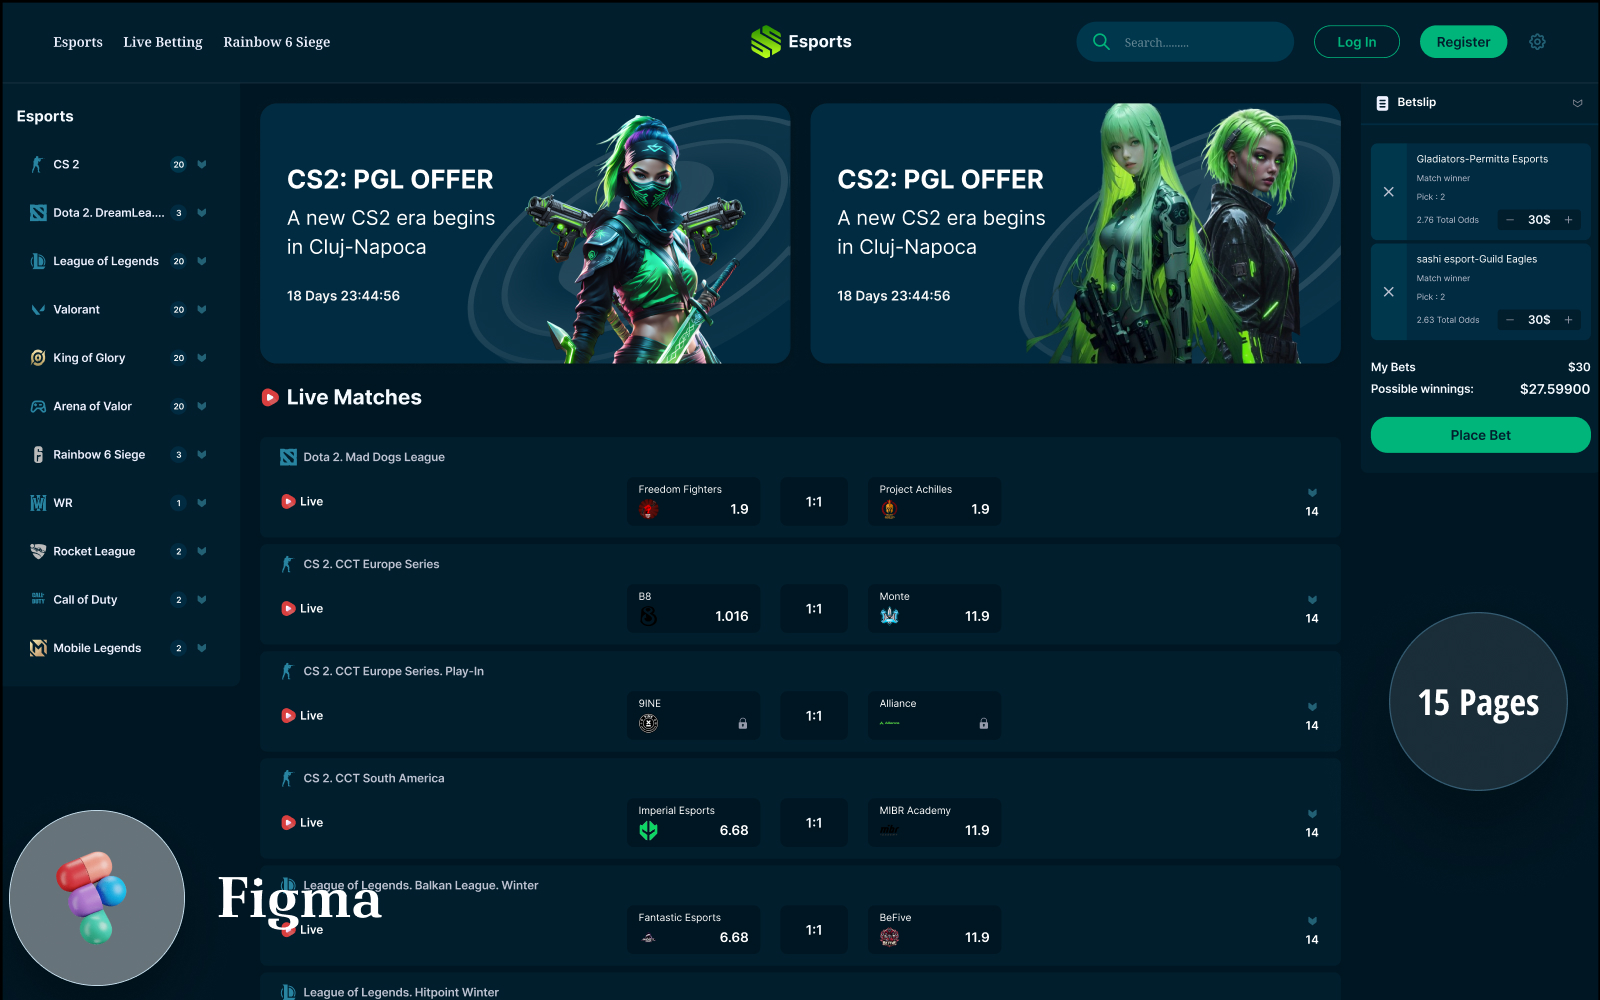Click the settings gear icon in header
The height and width of the screenshot is (1000, 1600).
(1537, 42)
